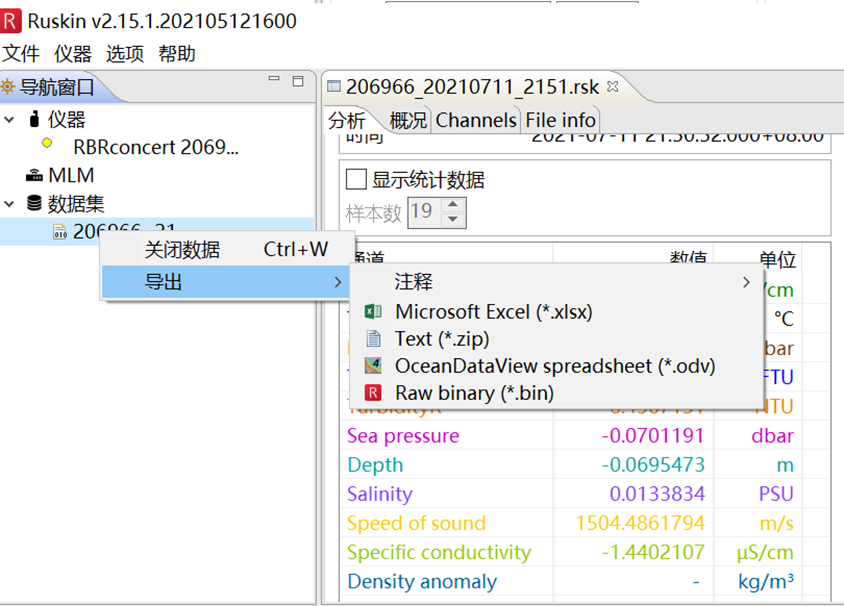Switch to the Channels tab
Screen dimensions: 844x606
point(475,120)
